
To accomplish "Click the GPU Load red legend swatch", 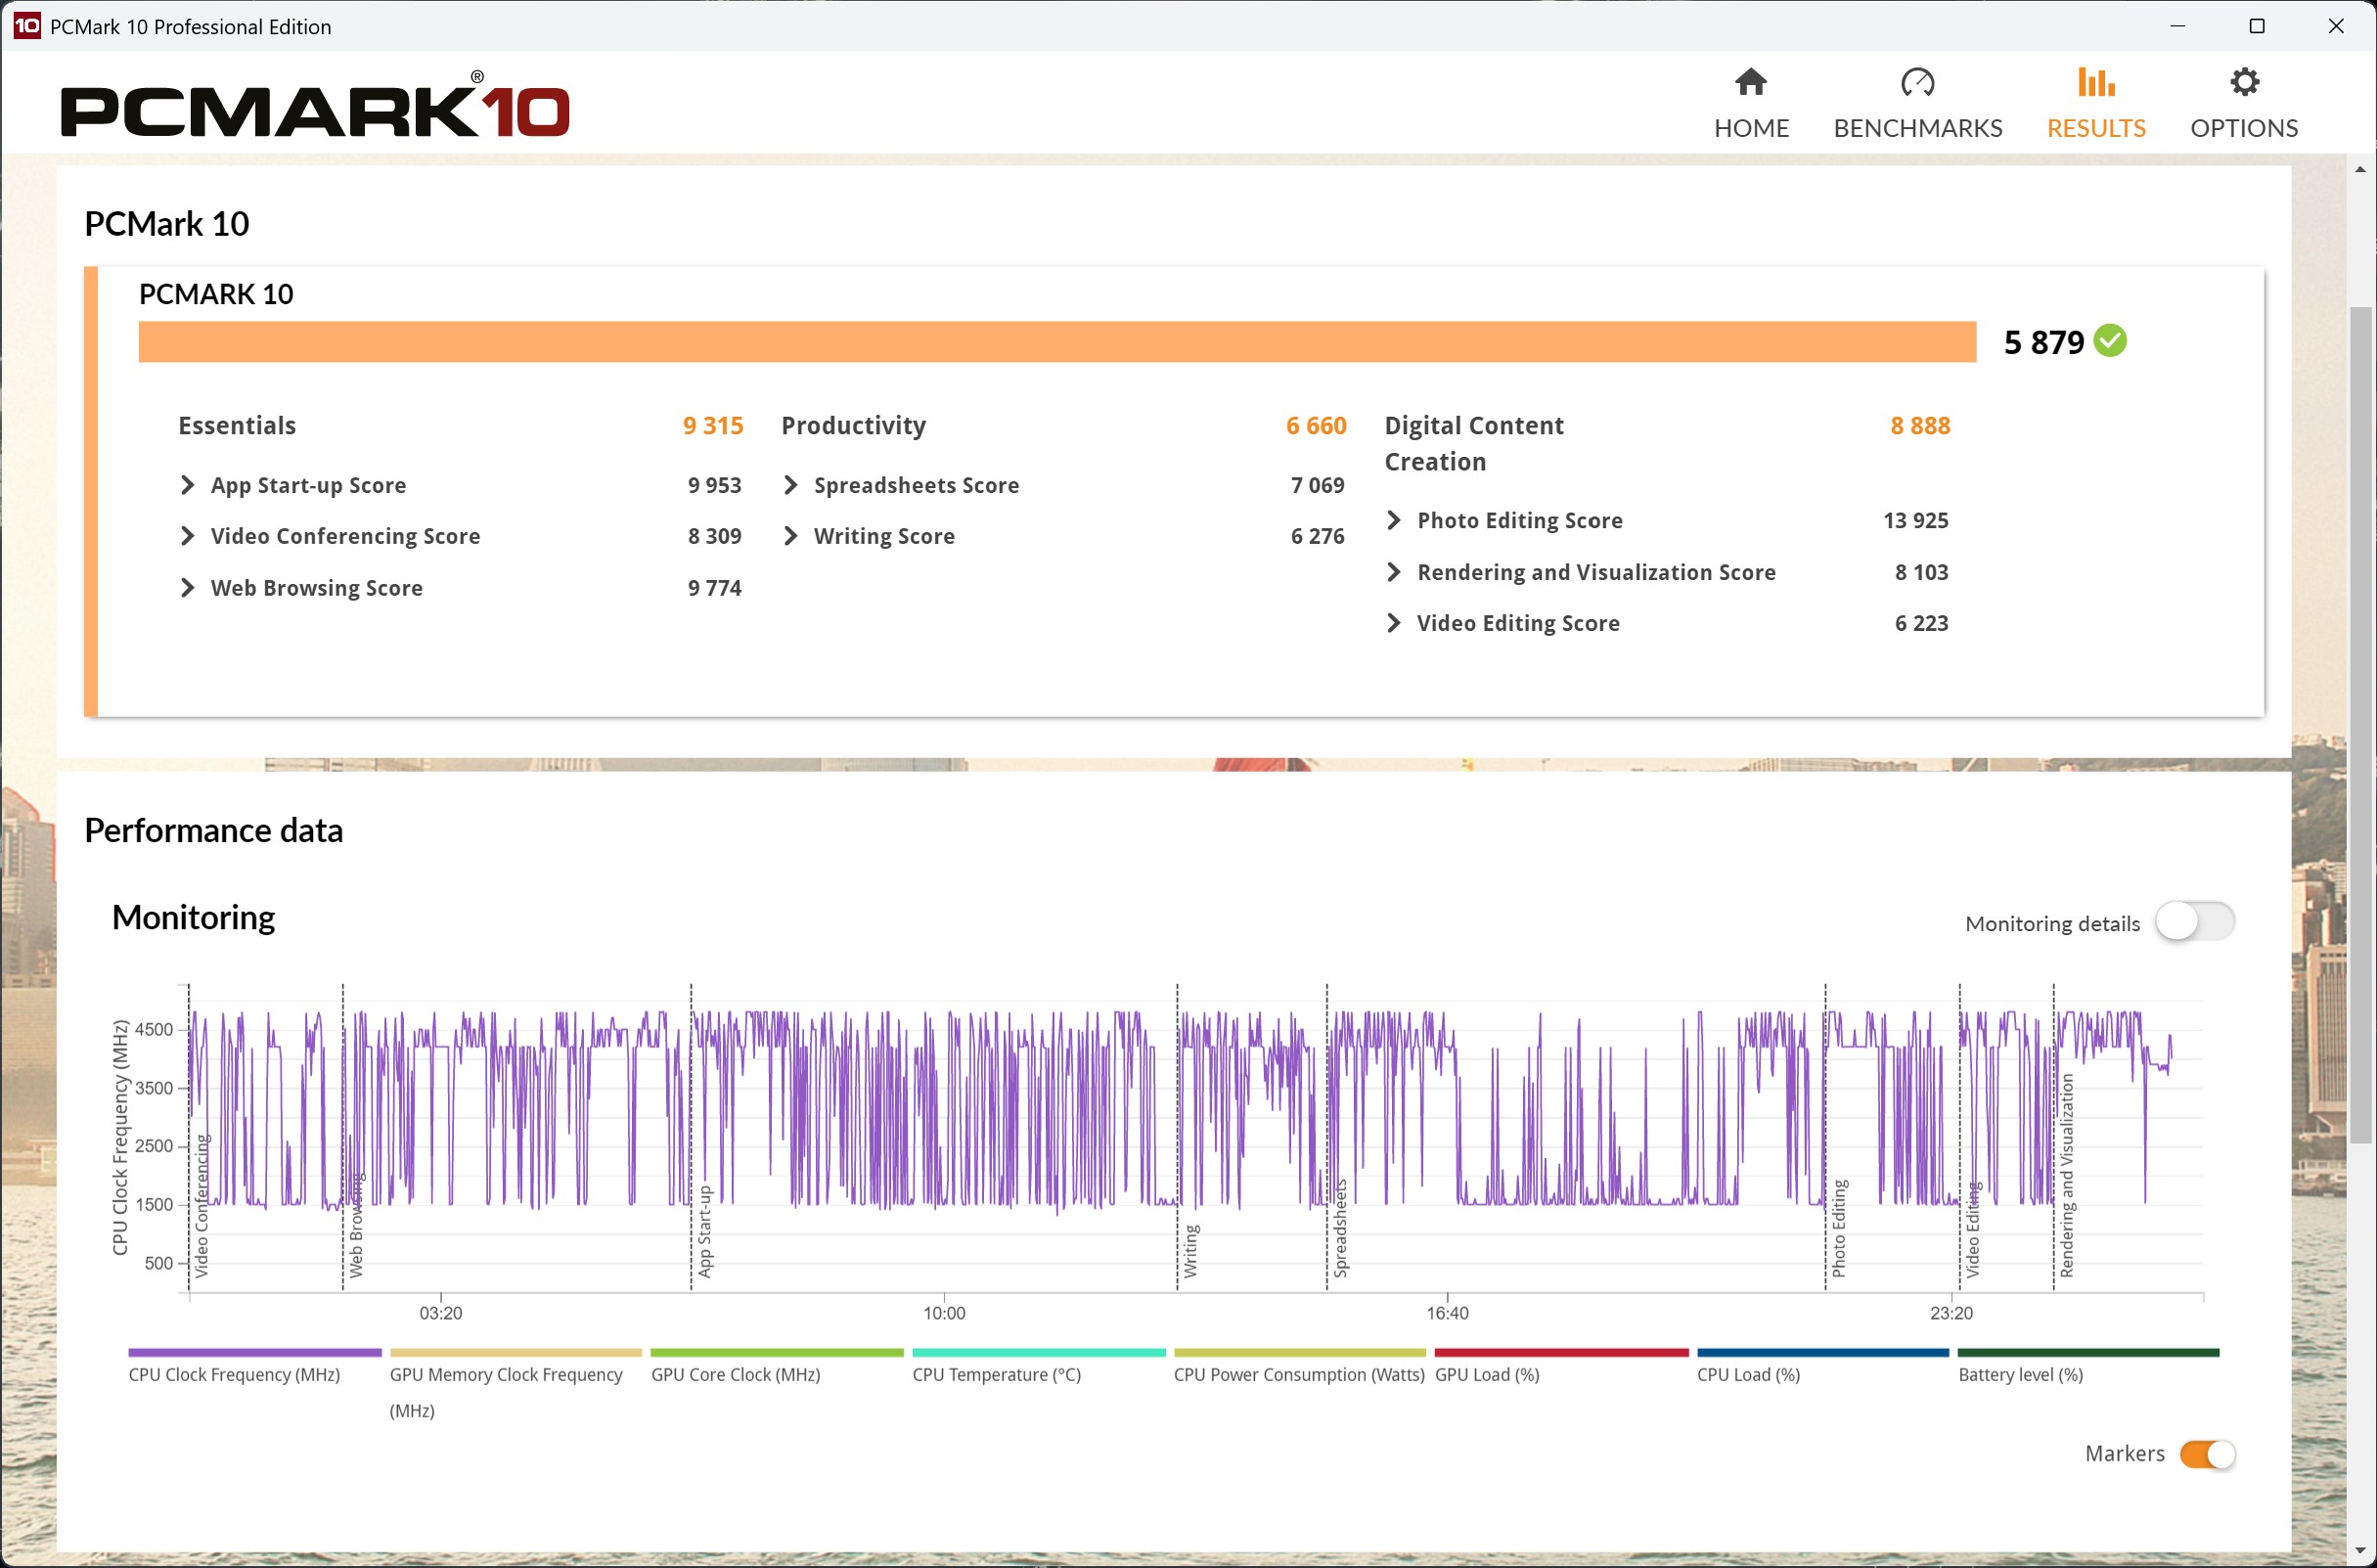I will click(1560, 1353).
